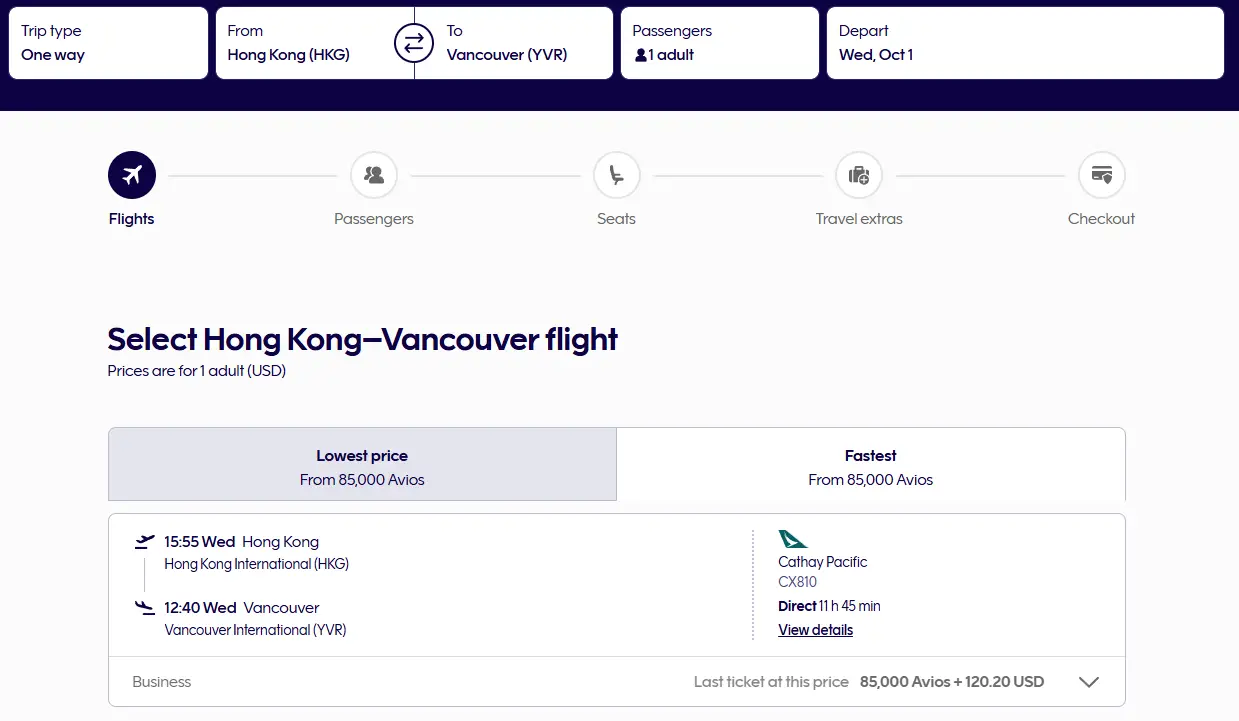Click the Flights step airplane icon
The image size is (1239, 721).
pos(132,176)
